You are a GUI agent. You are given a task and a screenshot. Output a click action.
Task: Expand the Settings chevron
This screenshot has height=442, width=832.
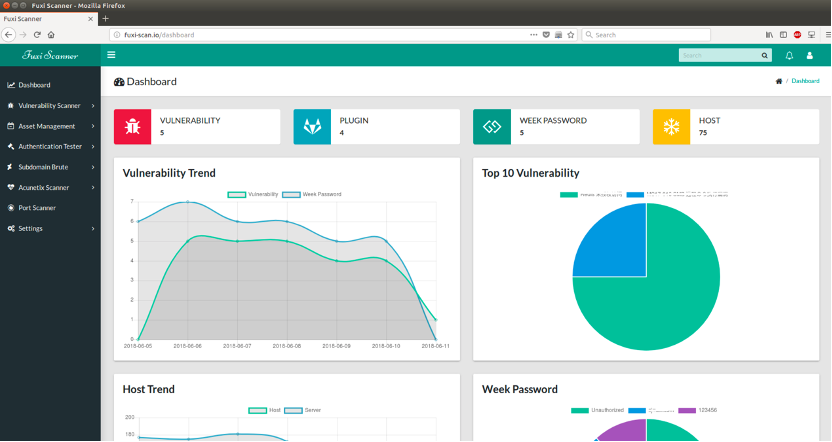pyautogui.click(x=93, y=229)
